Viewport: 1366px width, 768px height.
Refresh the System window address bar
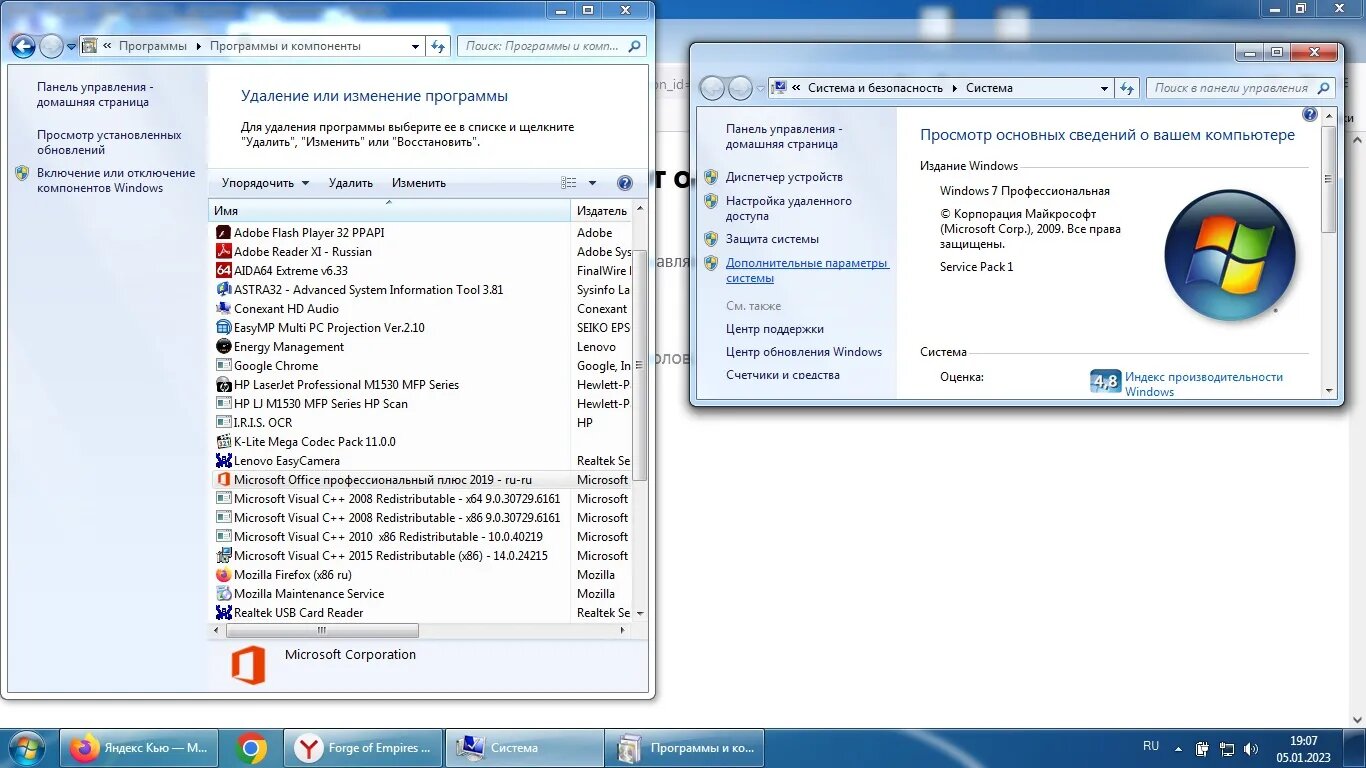pos(1127,88)
